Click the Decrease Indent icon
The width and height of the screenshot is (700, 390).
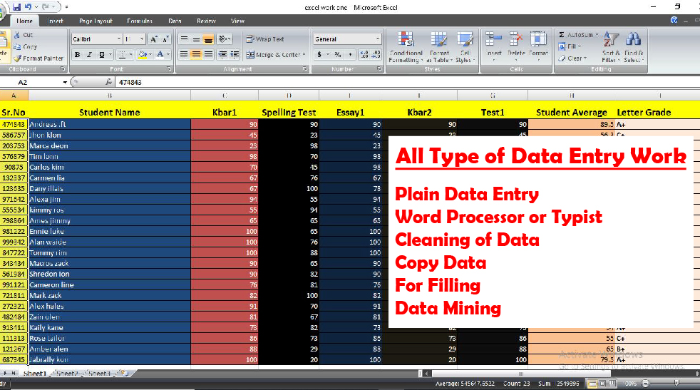[222, 54]
